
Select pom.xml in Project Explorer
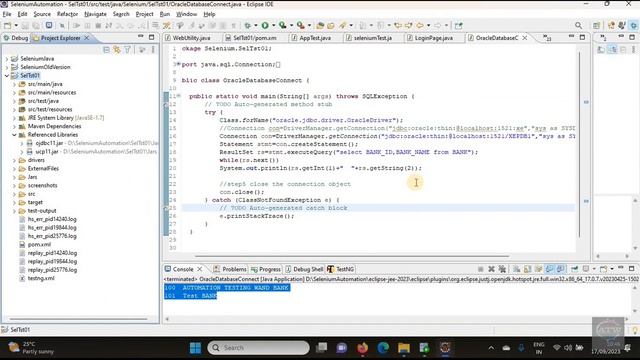(x=39, y=244)
